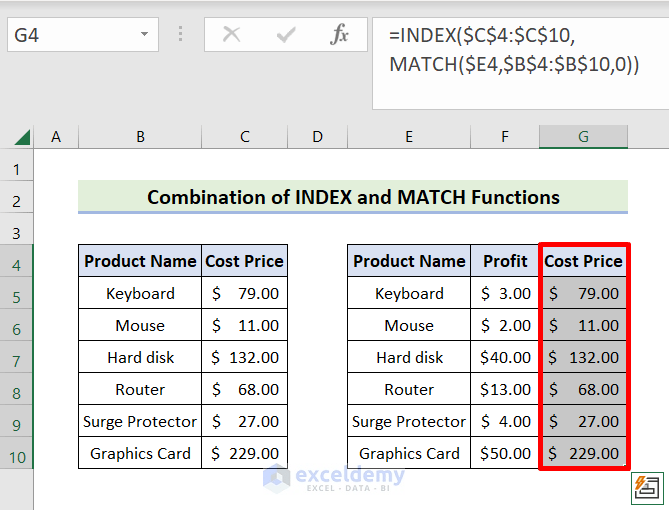Click 'Mouse' cell in column E

tap(409, 325)
